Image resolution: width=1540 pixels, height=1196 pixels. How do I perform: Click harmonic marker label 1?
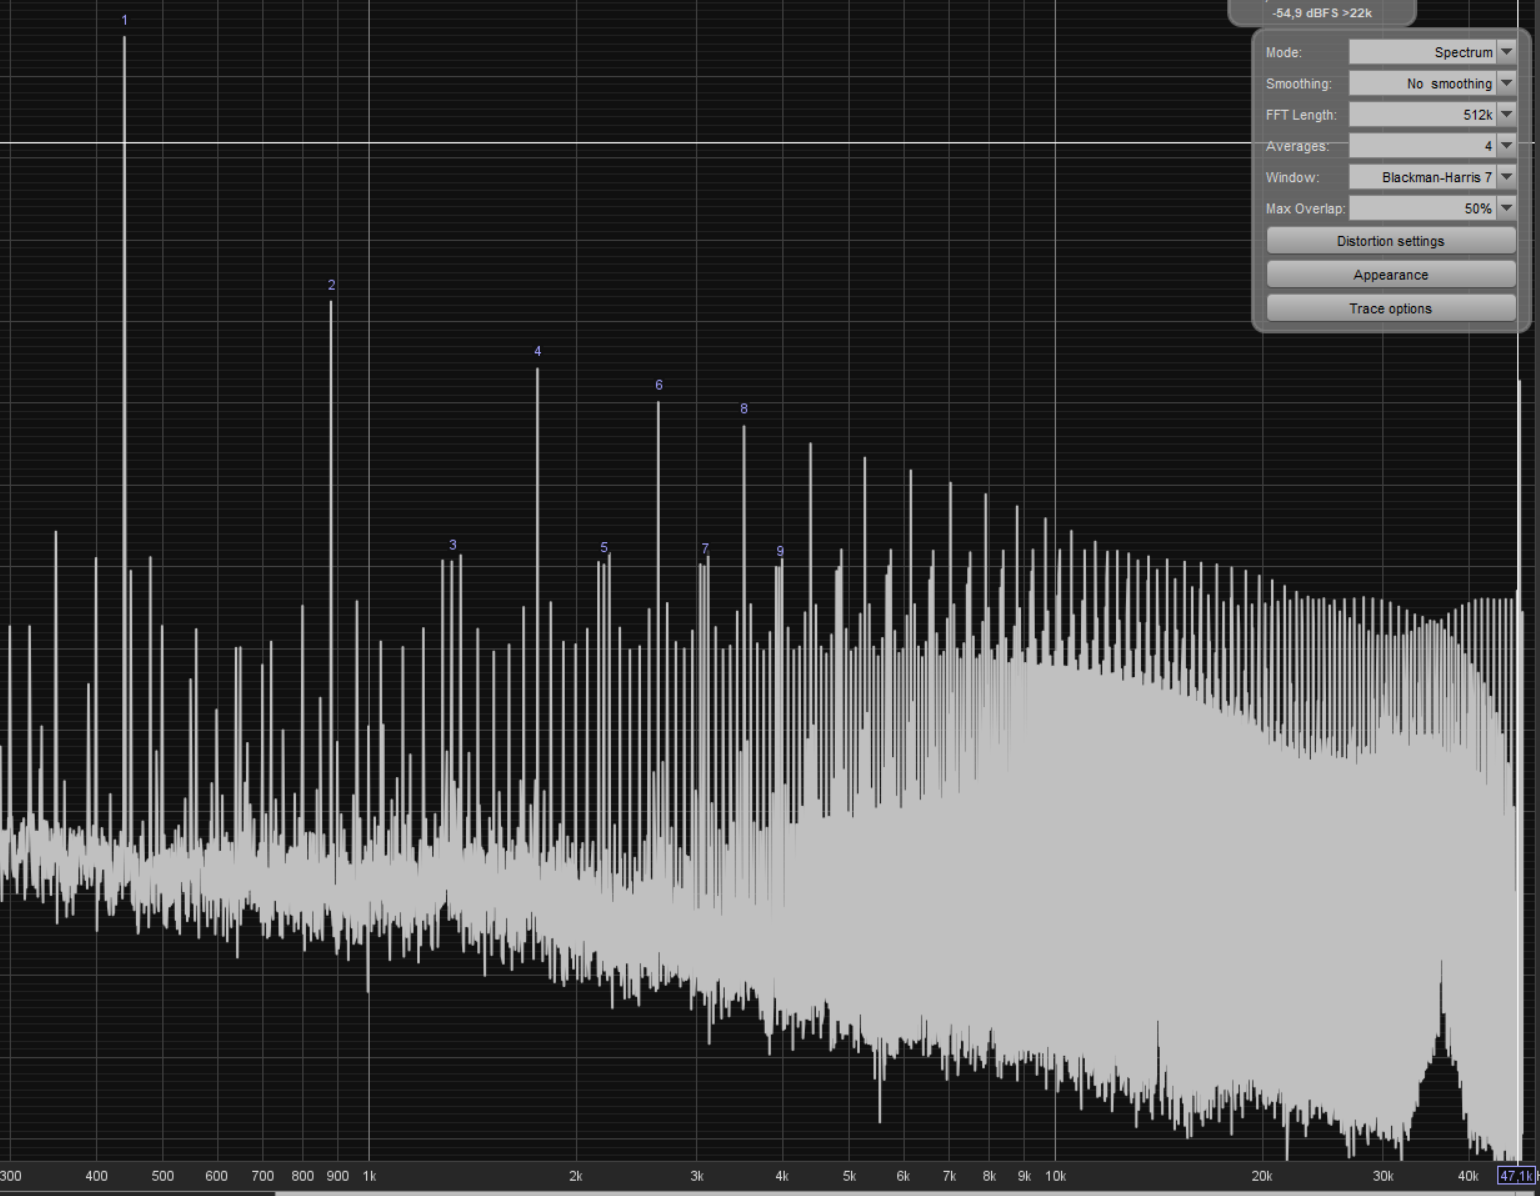(x=125, y=20)
